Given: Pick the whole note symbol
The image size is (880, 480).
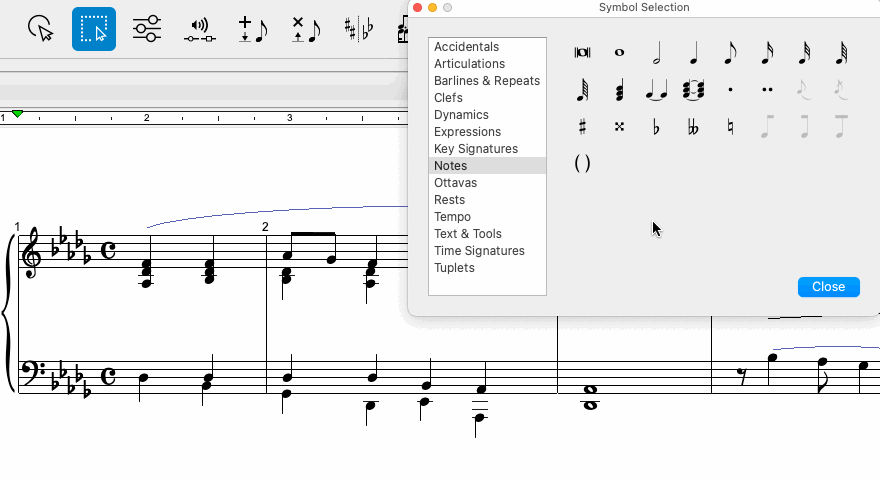Looking at the screenshot, I should click(x=619, y=53).
